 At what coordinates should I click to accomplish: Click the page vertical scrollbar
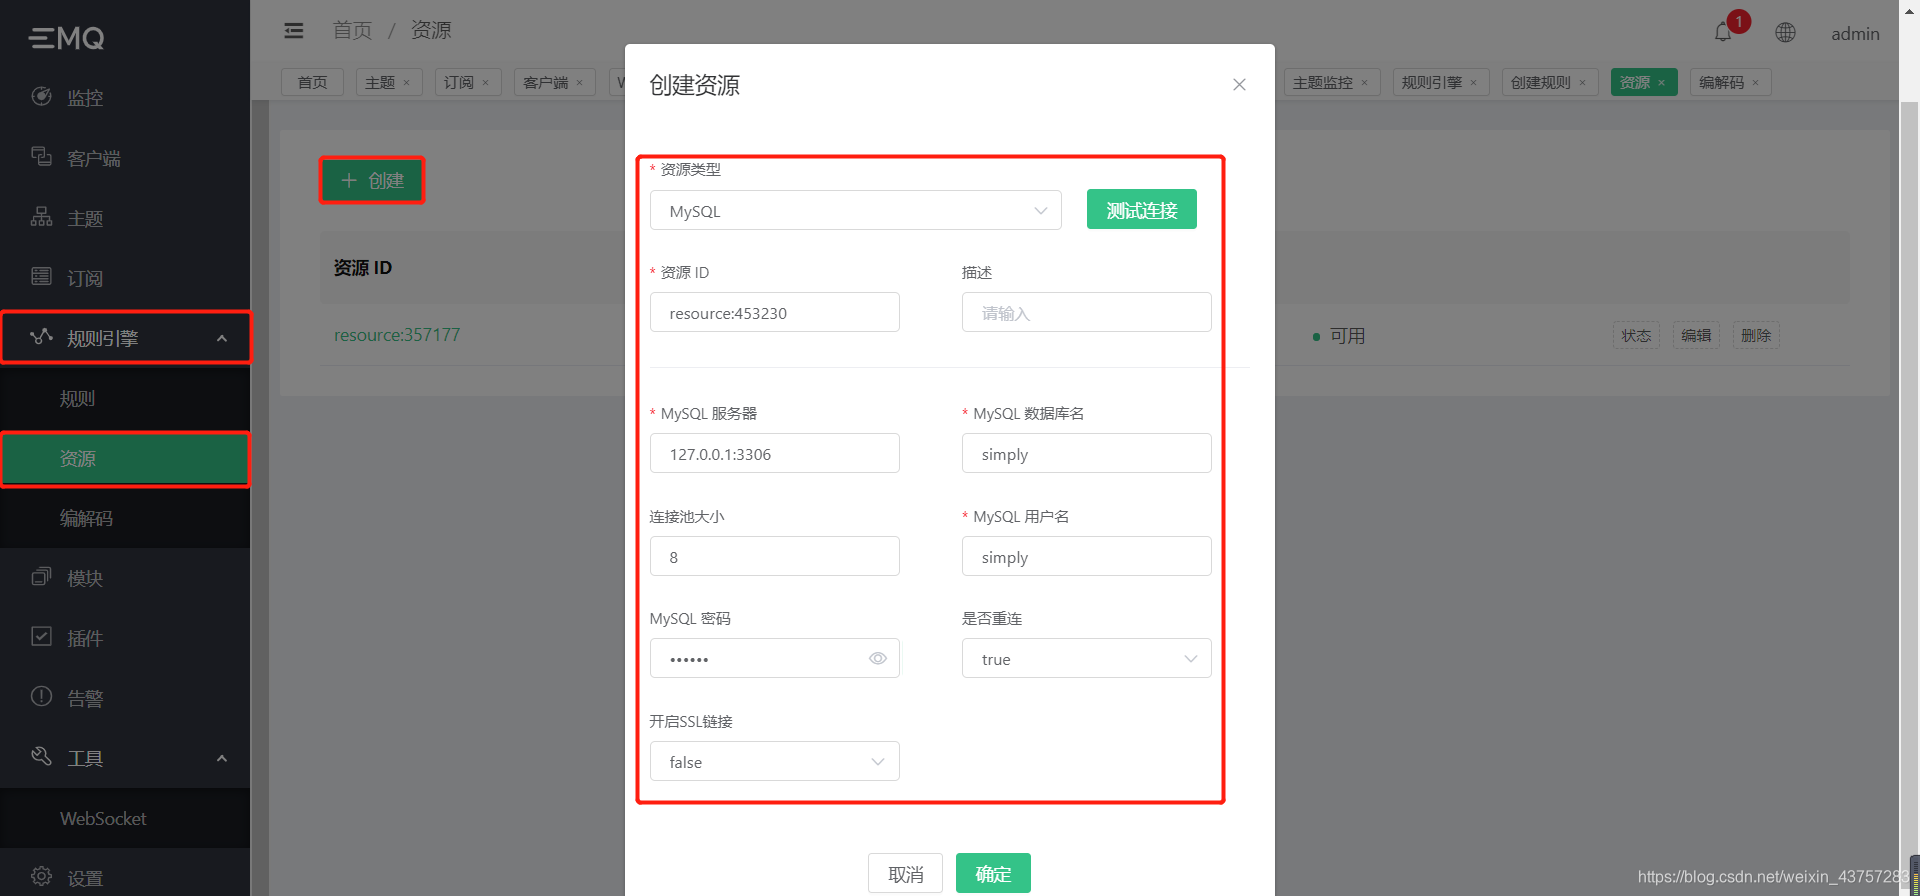coord(1909,478)
